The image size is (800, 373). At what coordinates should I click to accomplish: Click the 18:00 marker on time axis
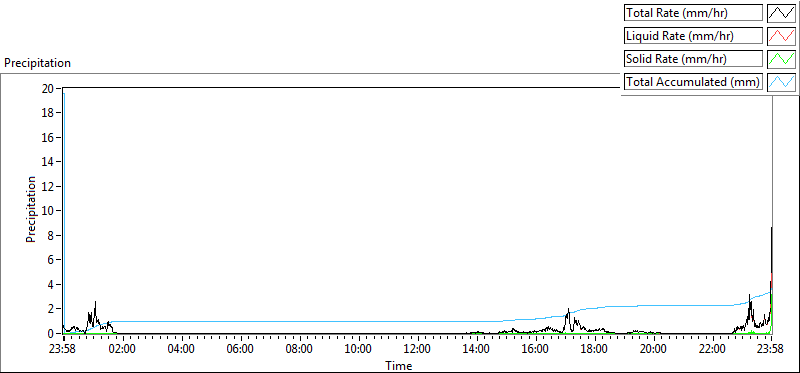(595, 349)
